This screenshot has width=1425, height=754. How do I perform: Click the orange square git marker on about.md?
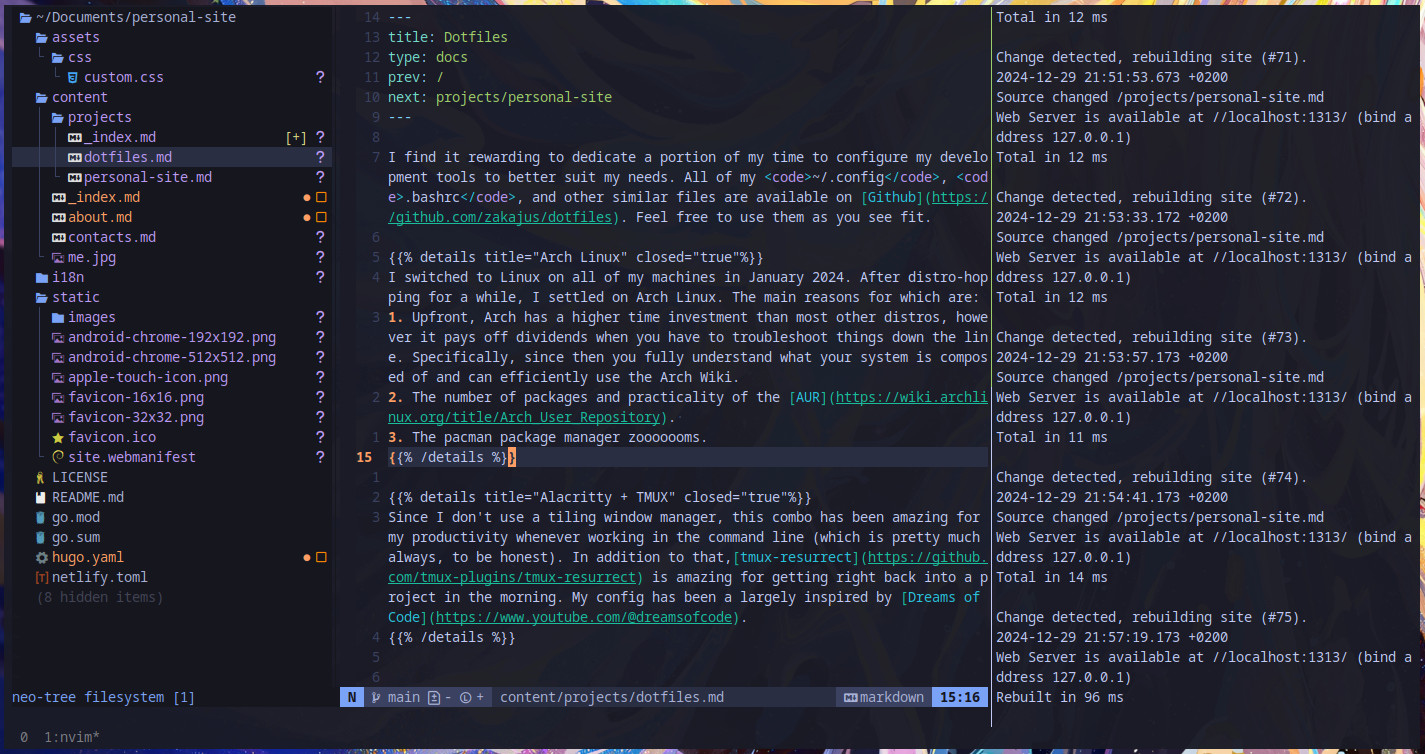[x=321, y=217]
